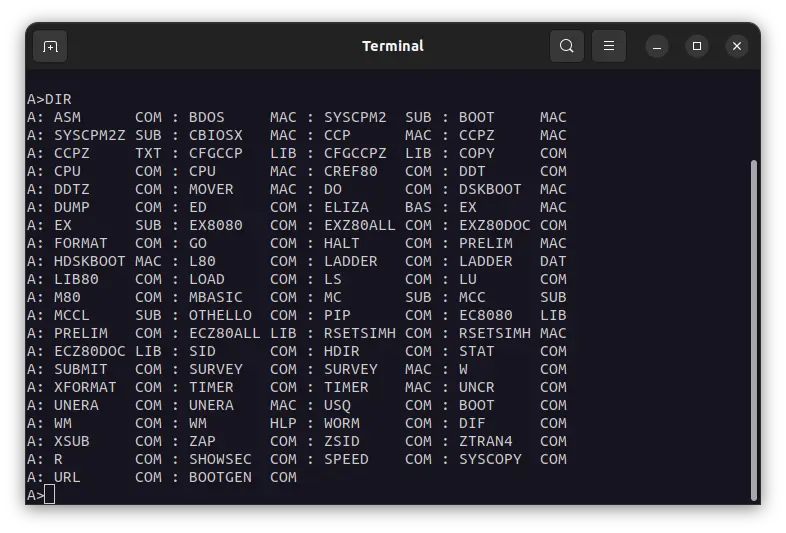Select the ASM filename

click(x=67, y=117)
